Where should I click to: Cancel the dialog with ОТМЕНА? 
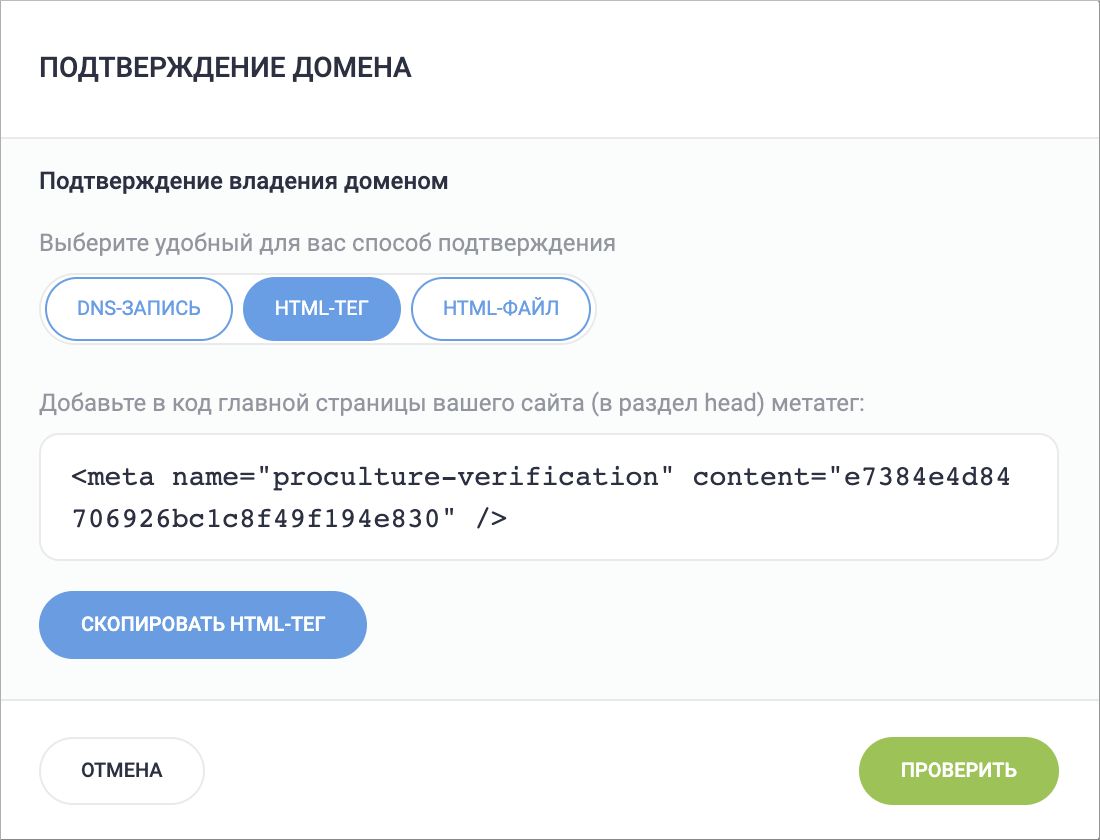(x=121, y=771)
